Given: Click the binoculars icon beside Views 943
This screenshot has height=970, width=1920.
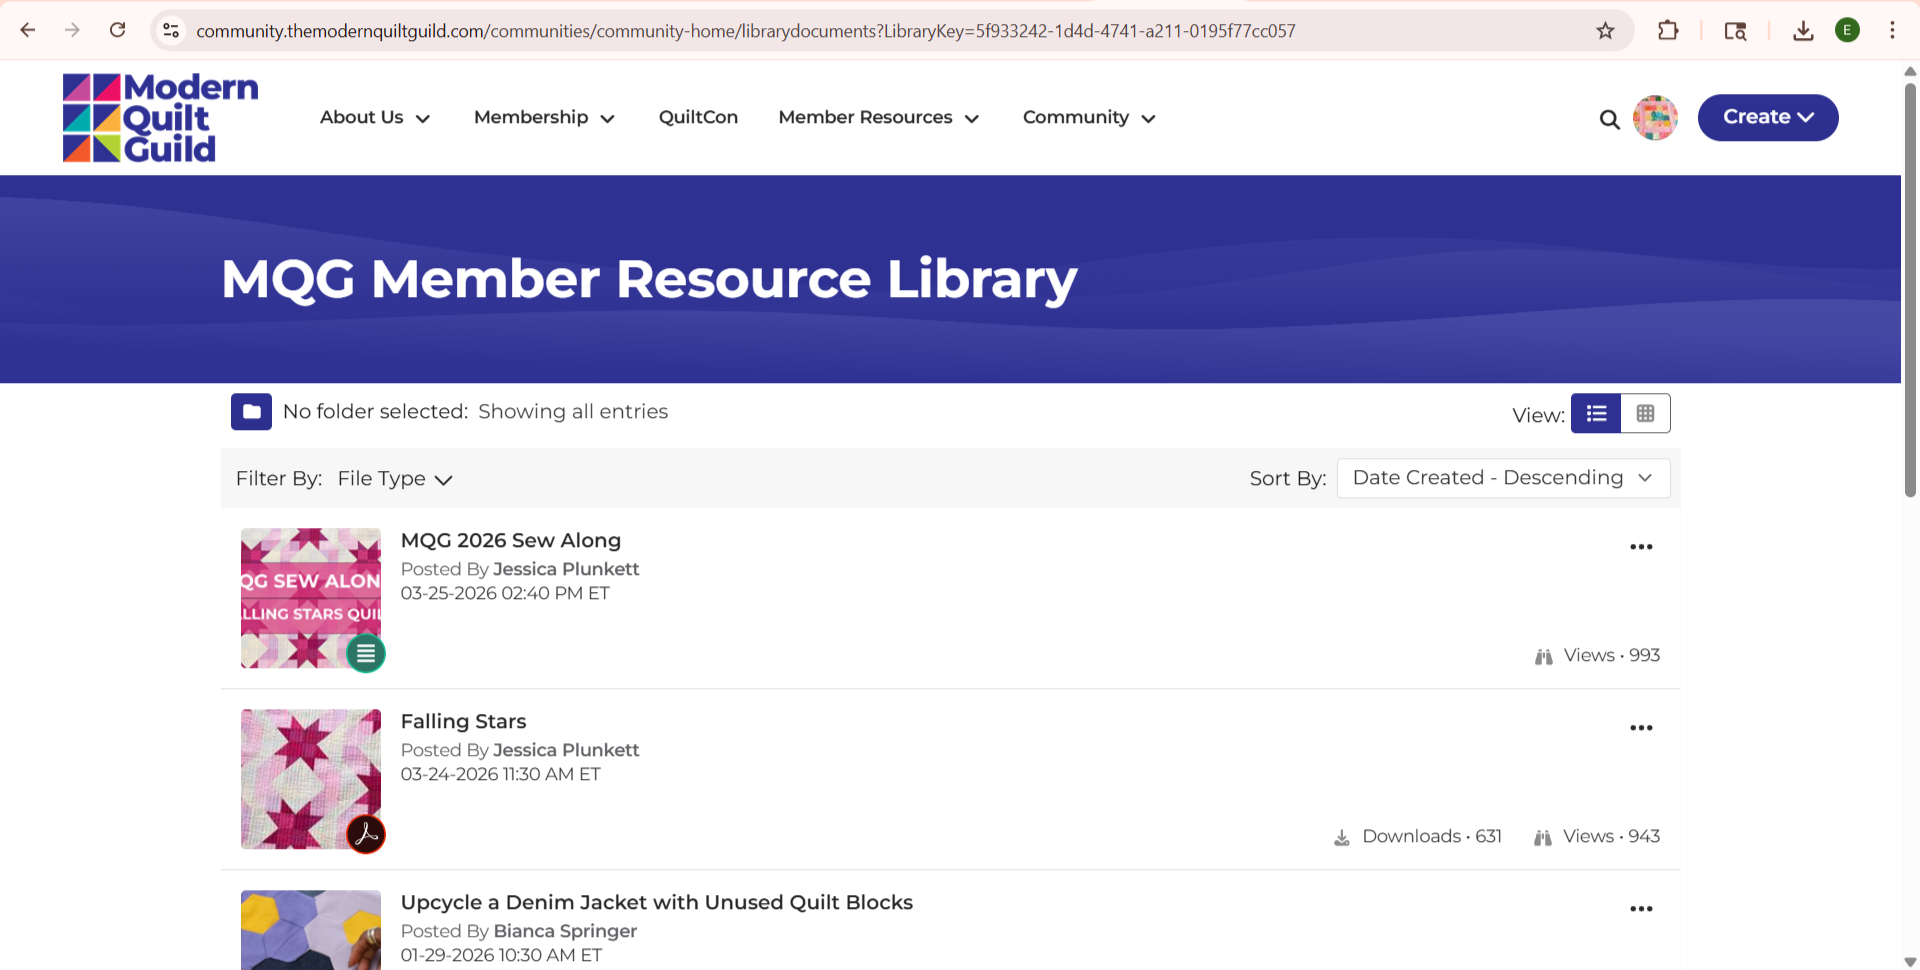Looking at the screenshot, I should tap(1543, 837).
